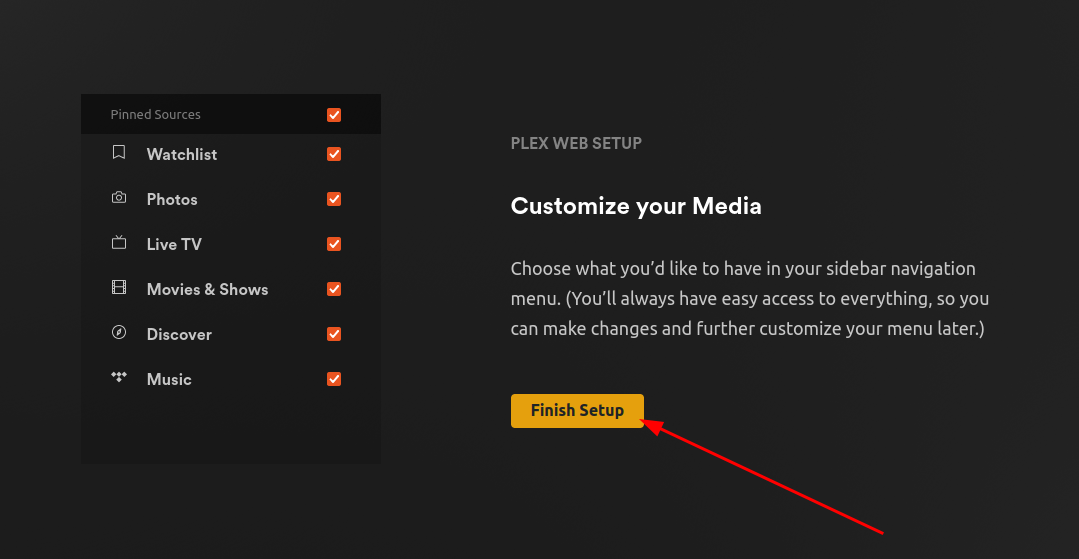Click the Watchlist bookmark icon
Viewport: 1079px width, 559px height.
[119, 153]
